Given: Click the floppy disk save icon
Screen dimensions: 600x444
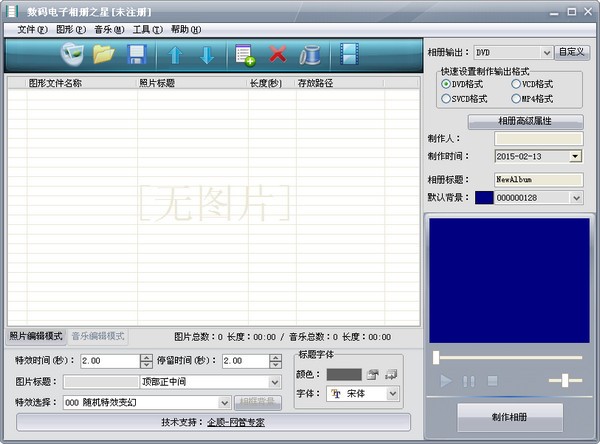Looking at the screenshot, I should pos(137,54).
